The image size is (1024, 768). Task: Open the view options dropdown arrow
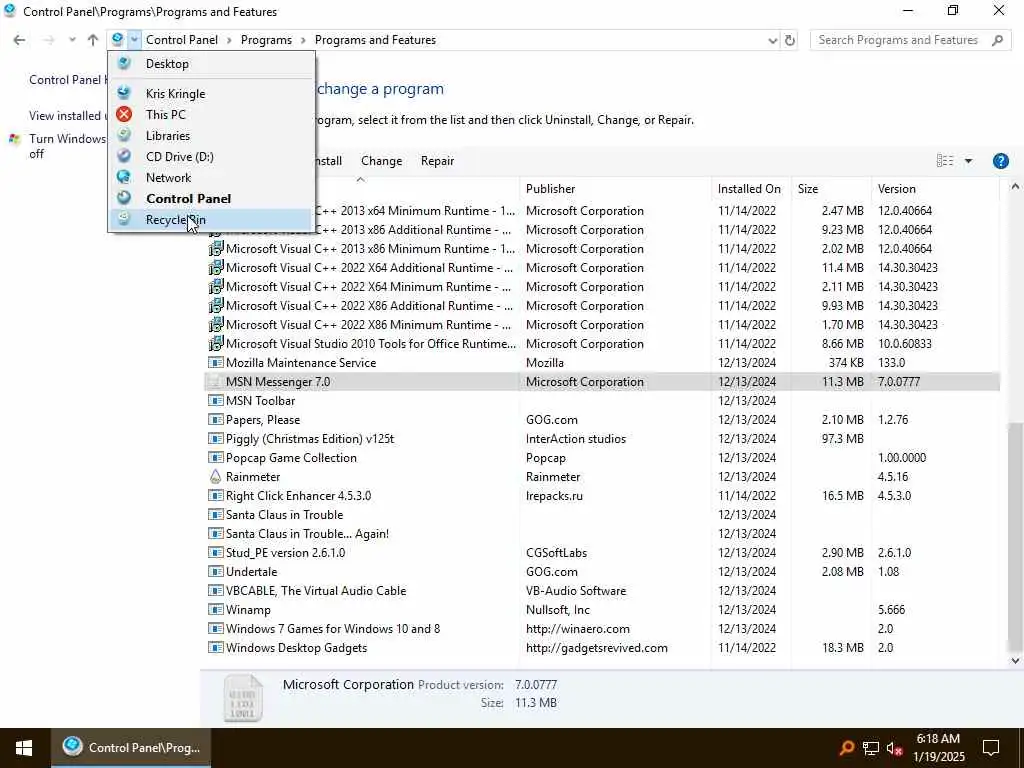tap(968, 161)
